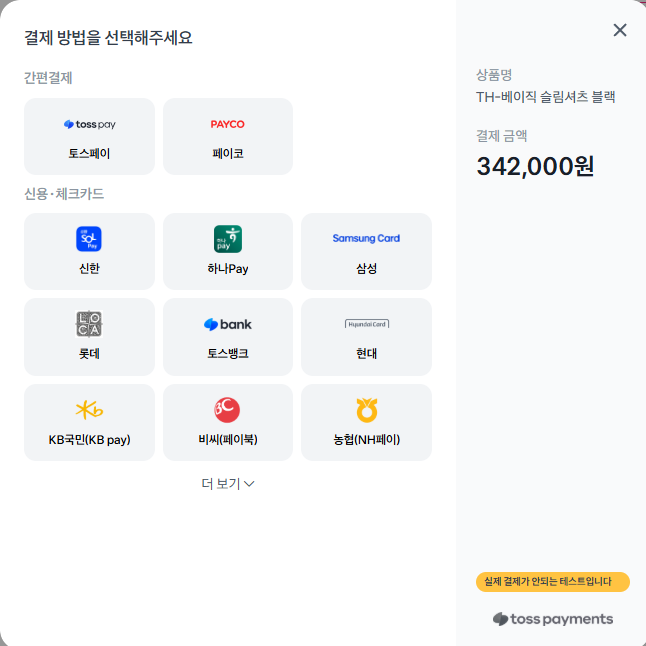Choose the Shinhan SOL Pay icon
This screenshot has height=646, width=646.
coord(89,239)
